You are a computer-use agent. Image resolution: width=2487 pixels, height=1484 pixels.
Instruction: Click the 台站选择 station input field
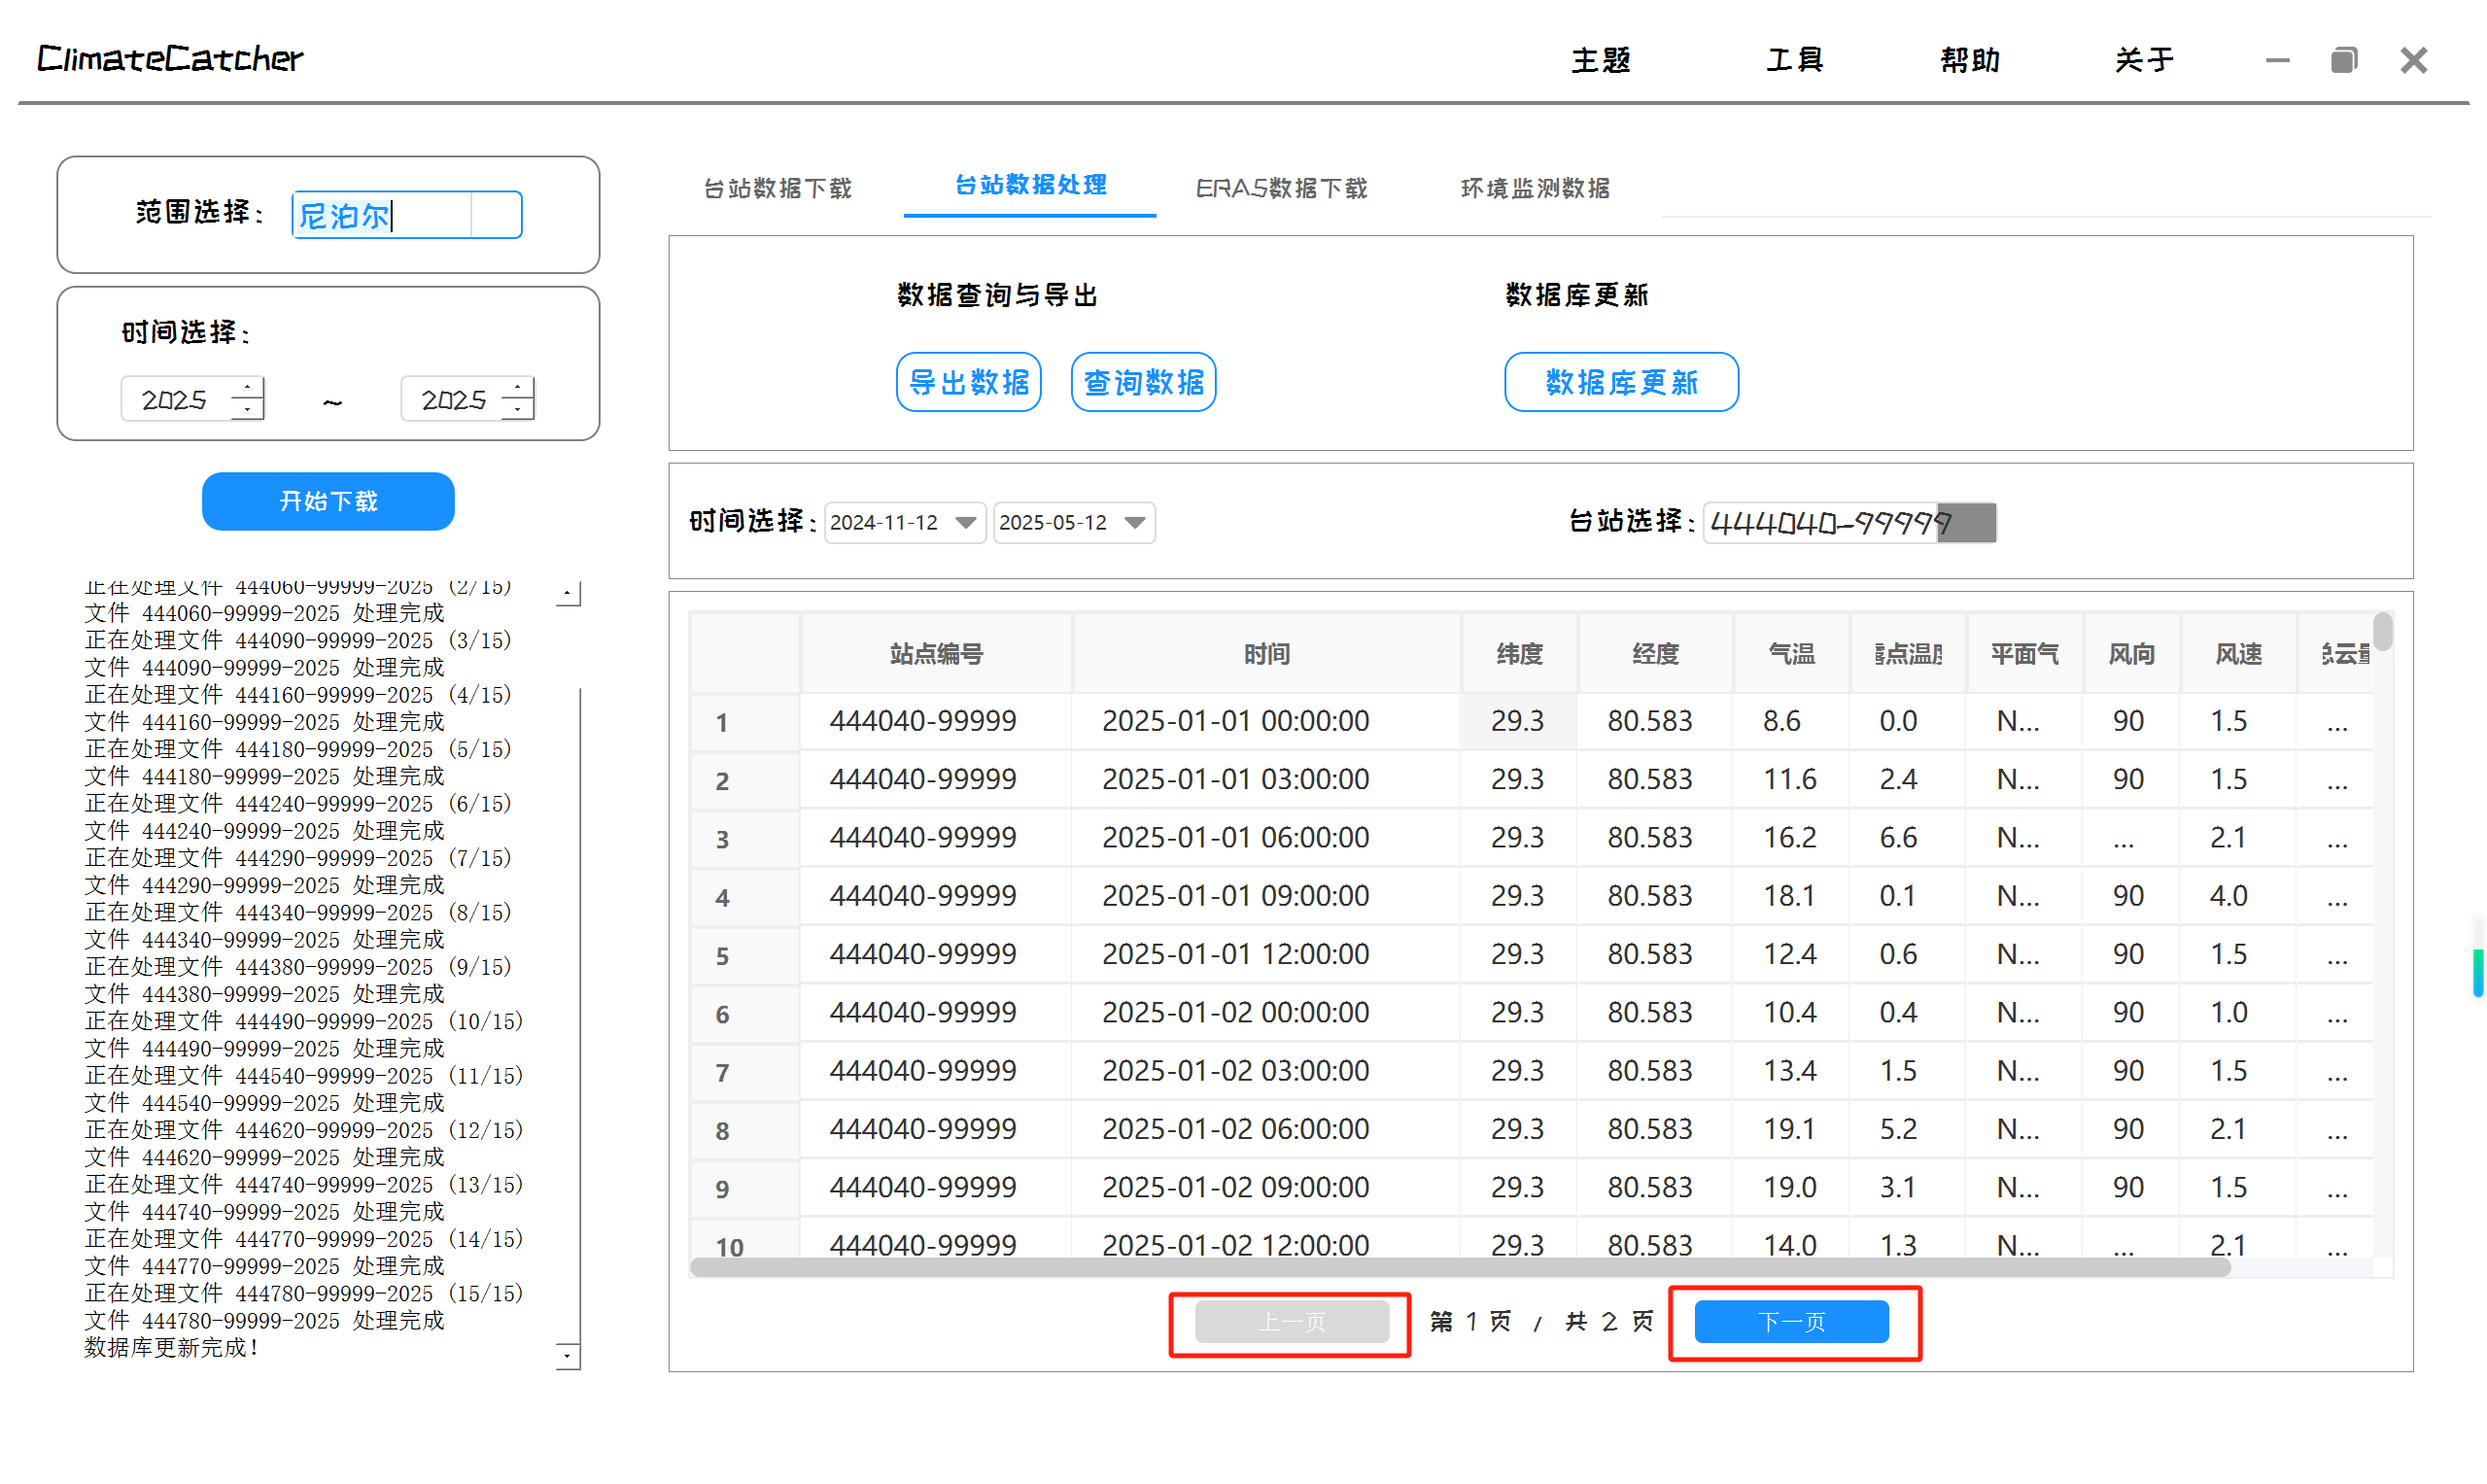1820,523
